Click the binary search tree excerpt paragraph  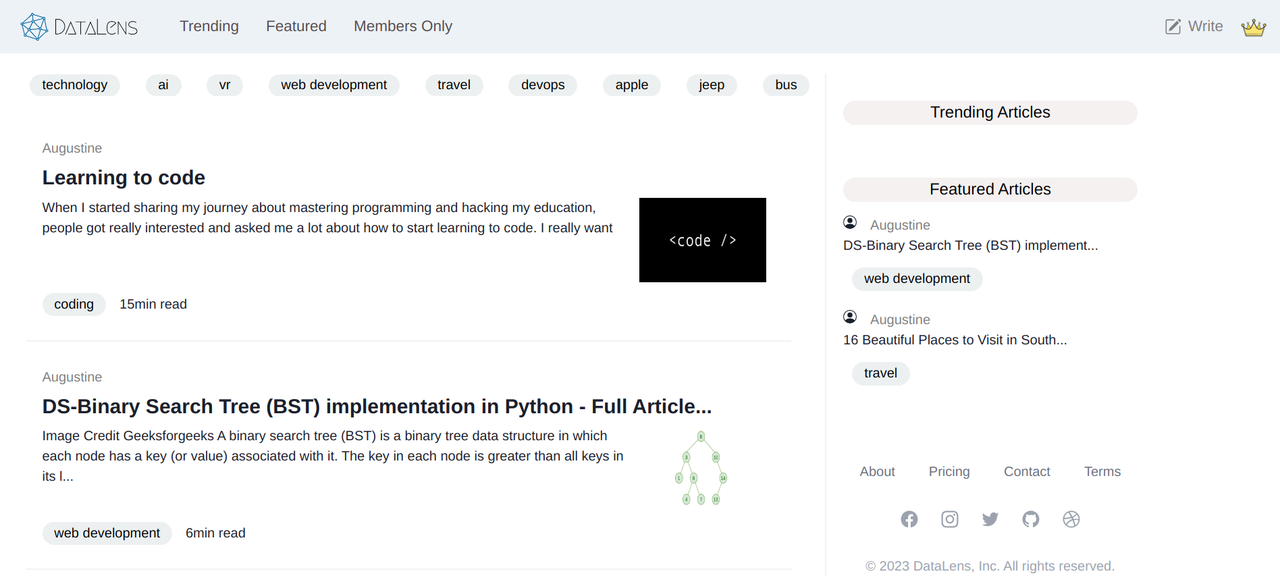333,456
